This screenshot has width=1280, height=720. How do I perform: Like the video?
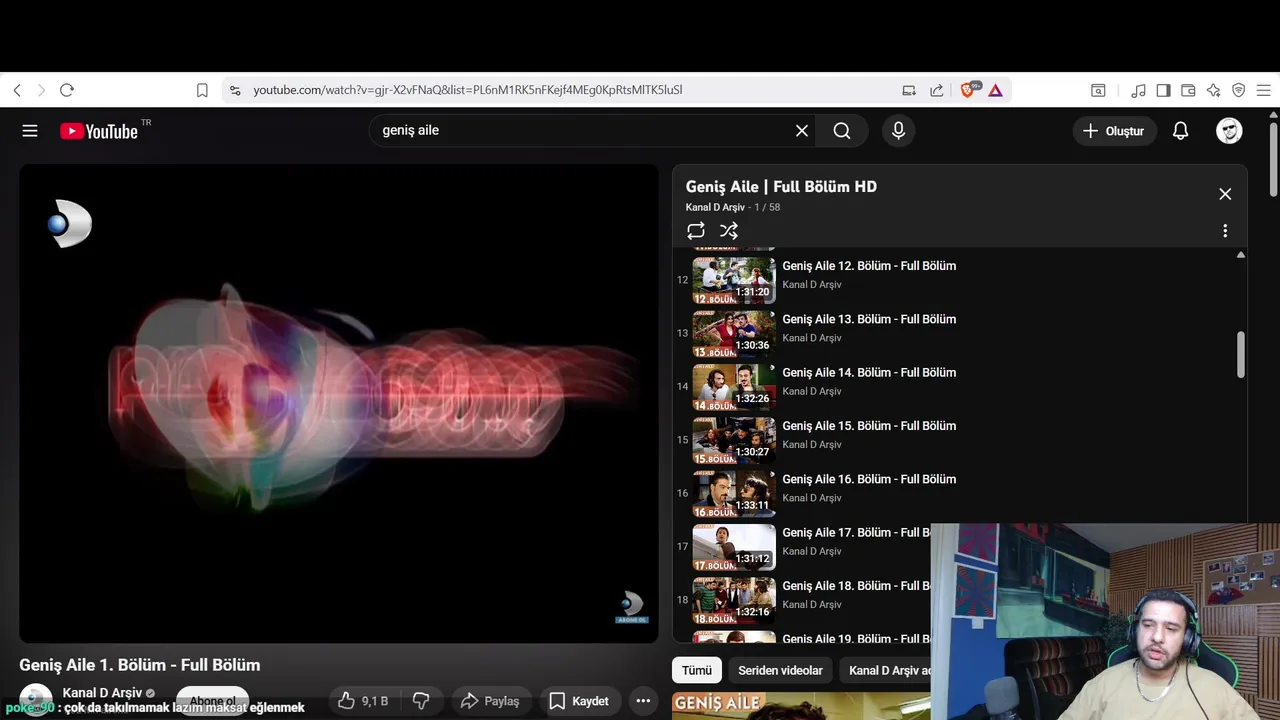pos(362,701)
